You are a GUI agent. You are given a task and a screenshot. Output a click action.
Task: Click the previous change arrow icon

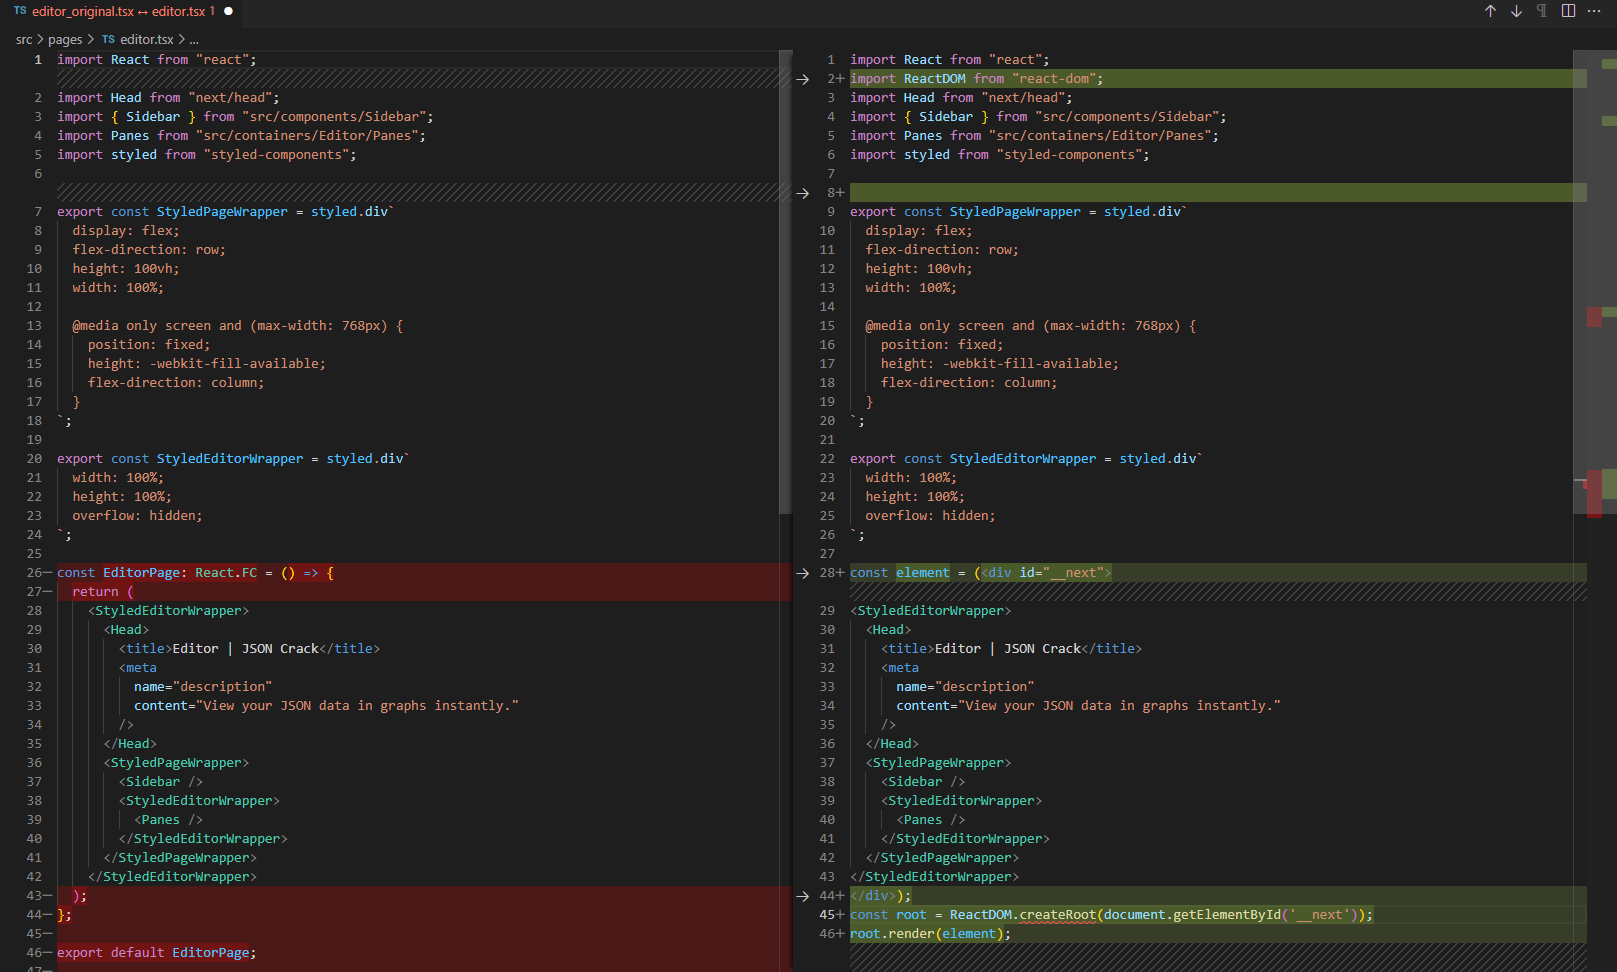click(1490, 11)
